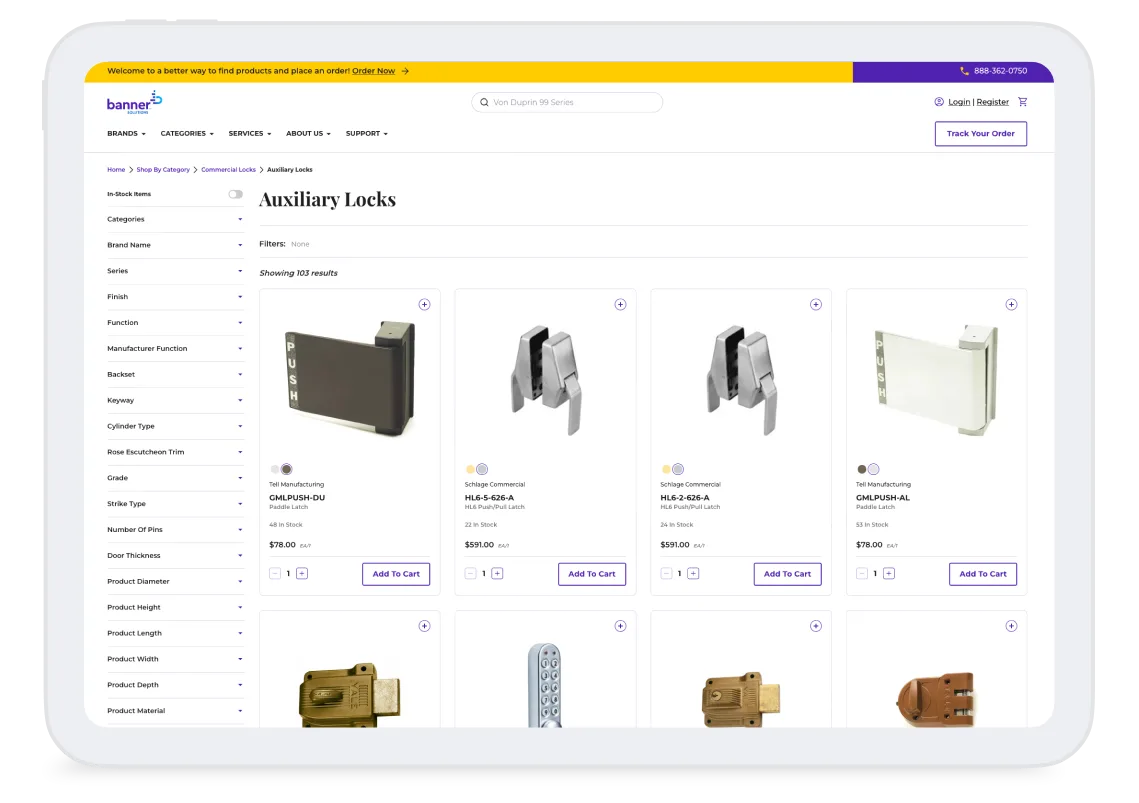
Task: Click the plus circle icon on the GMLPUSH-DU card
Action: click(424, 304)
